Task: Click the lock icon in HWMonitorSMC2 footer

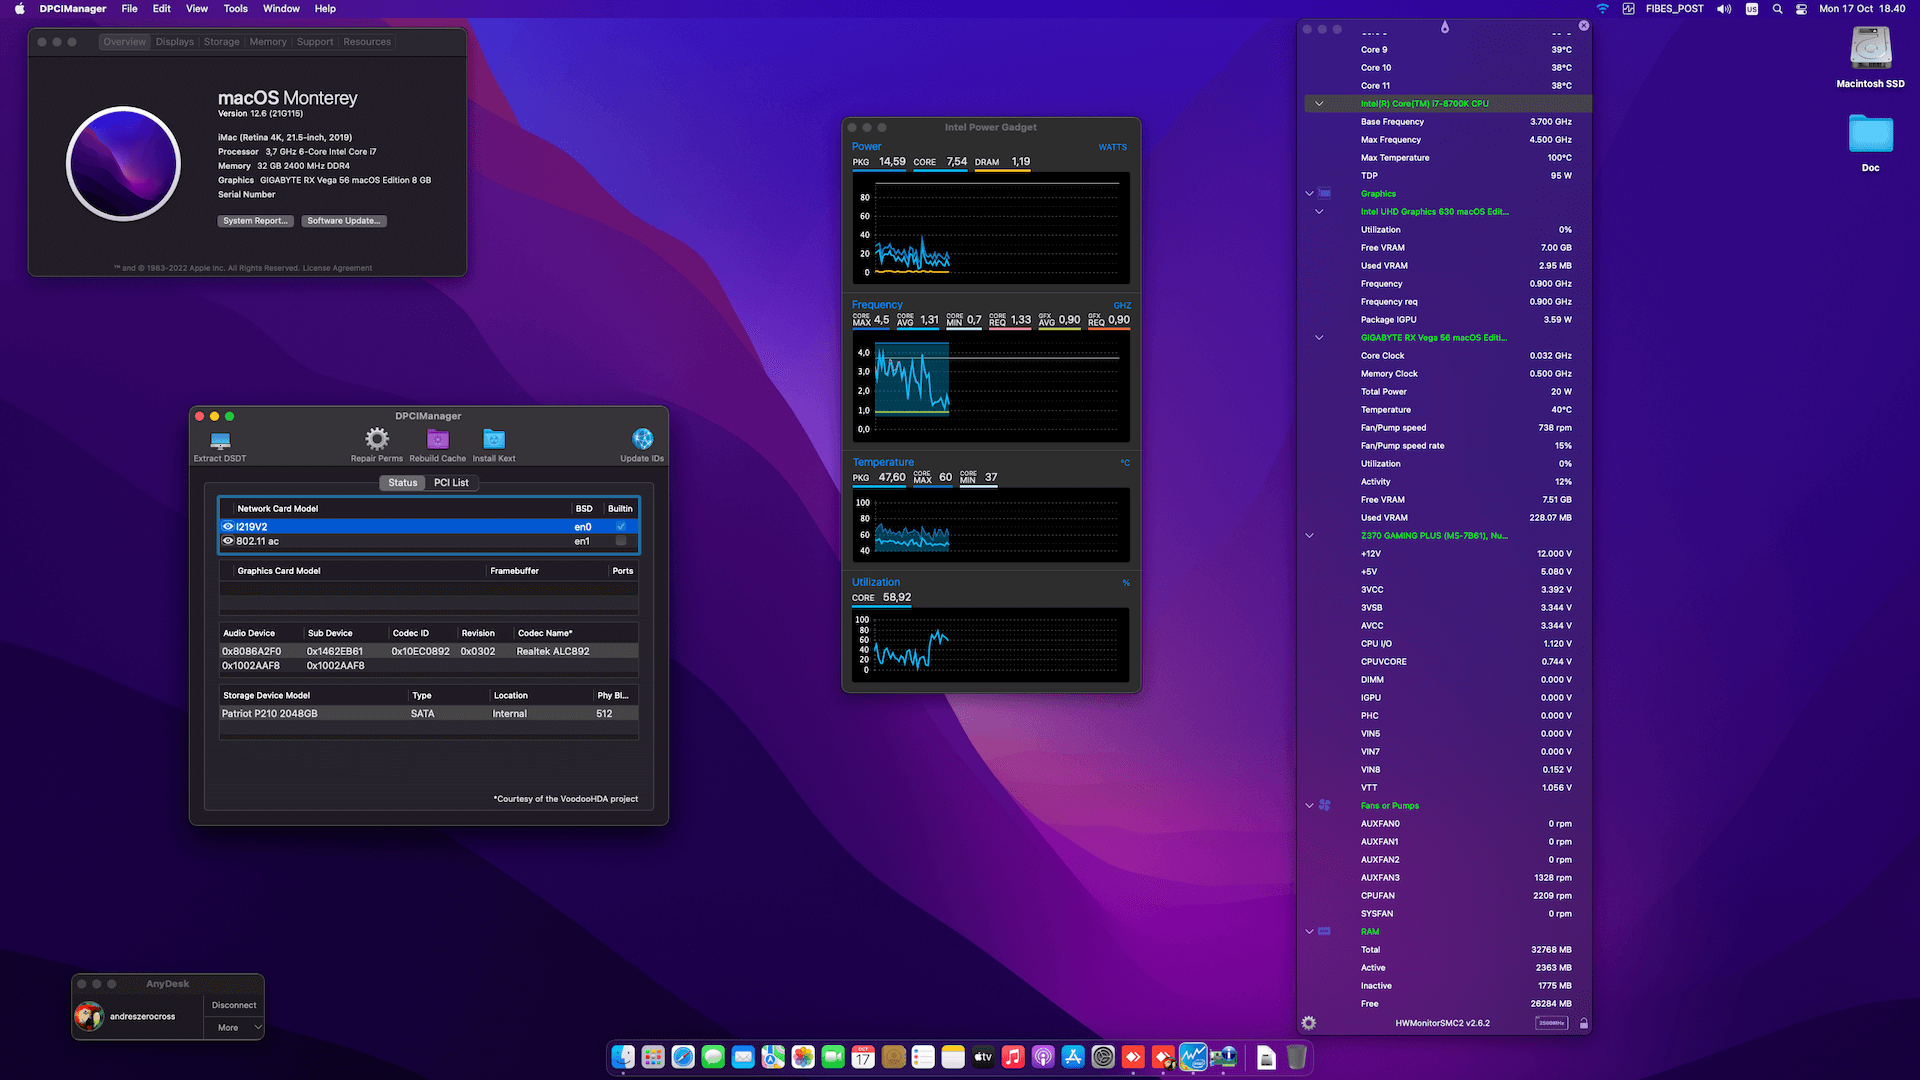Action: coord(1583,1023)
